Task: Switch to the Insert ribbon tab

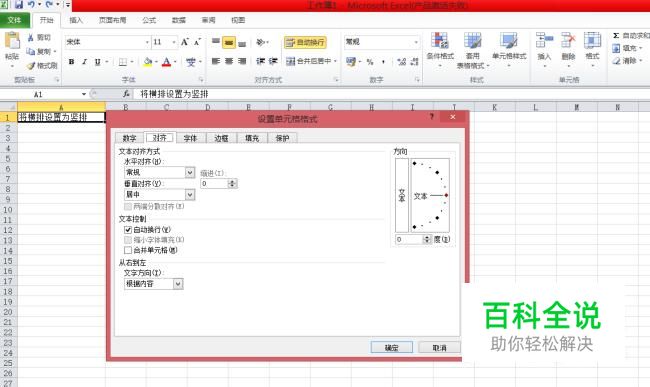Action: coord(76,20)
